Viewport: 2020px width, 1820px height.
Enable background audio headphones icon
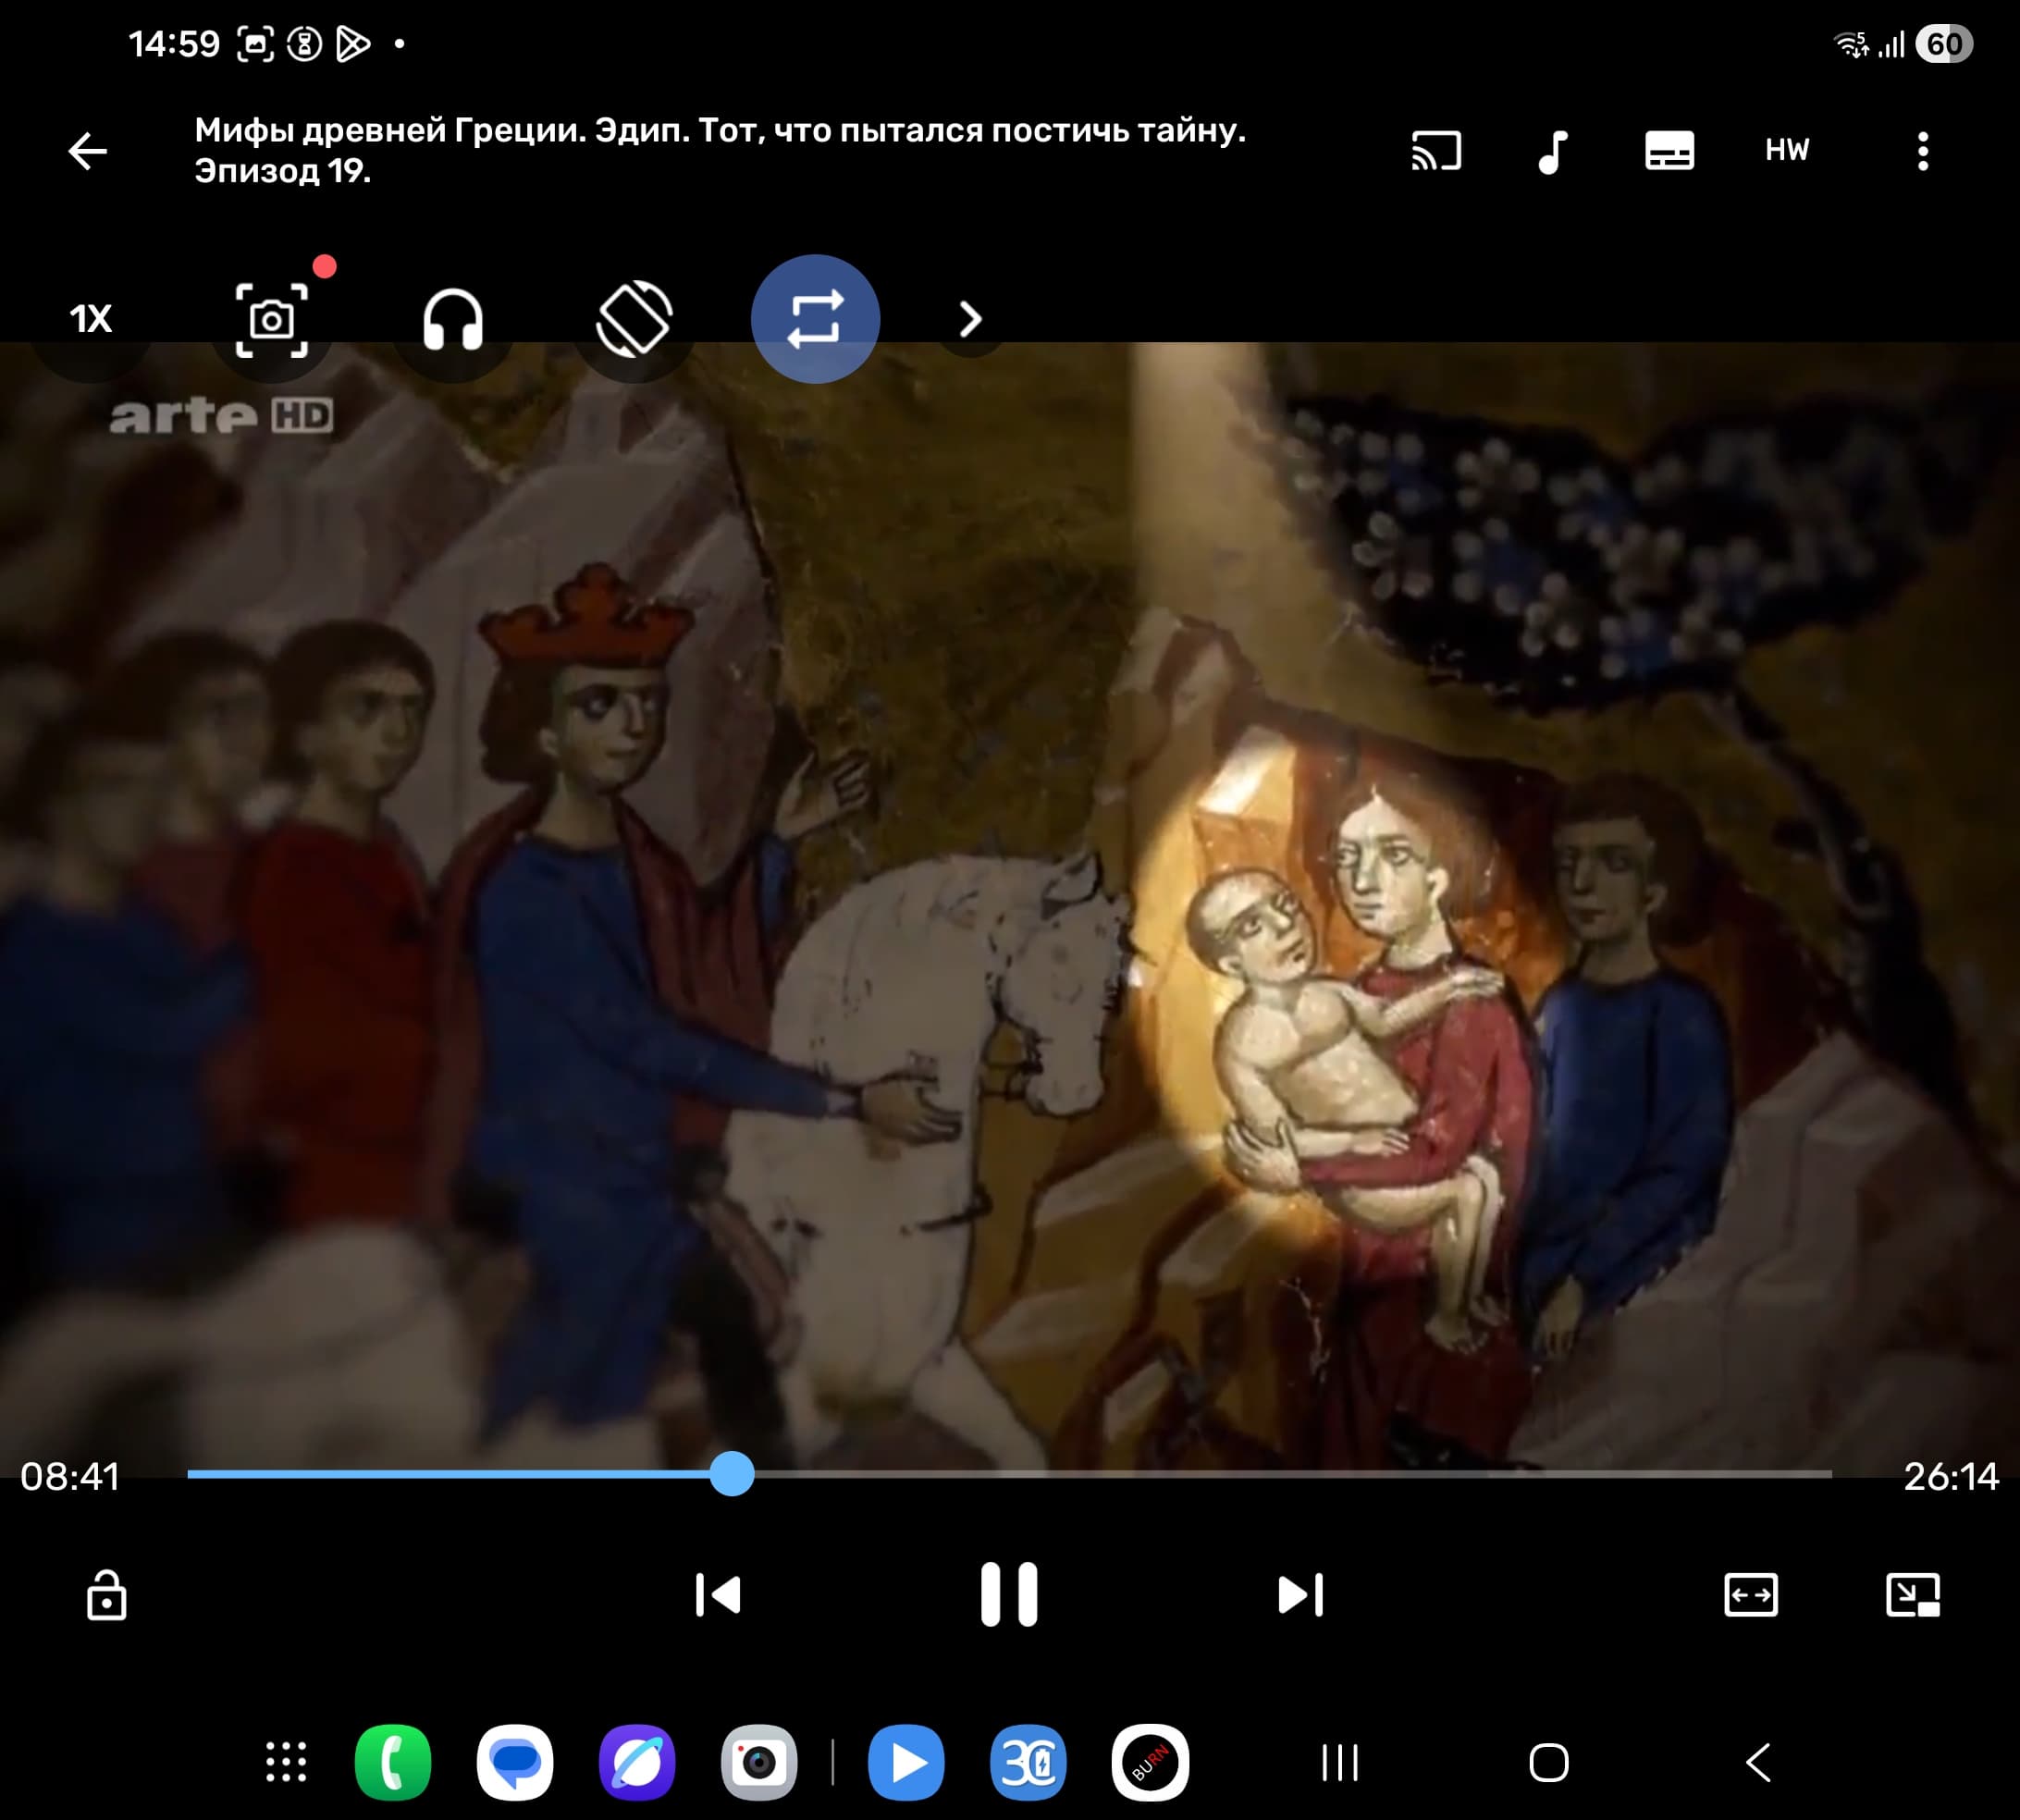point(453,320)
